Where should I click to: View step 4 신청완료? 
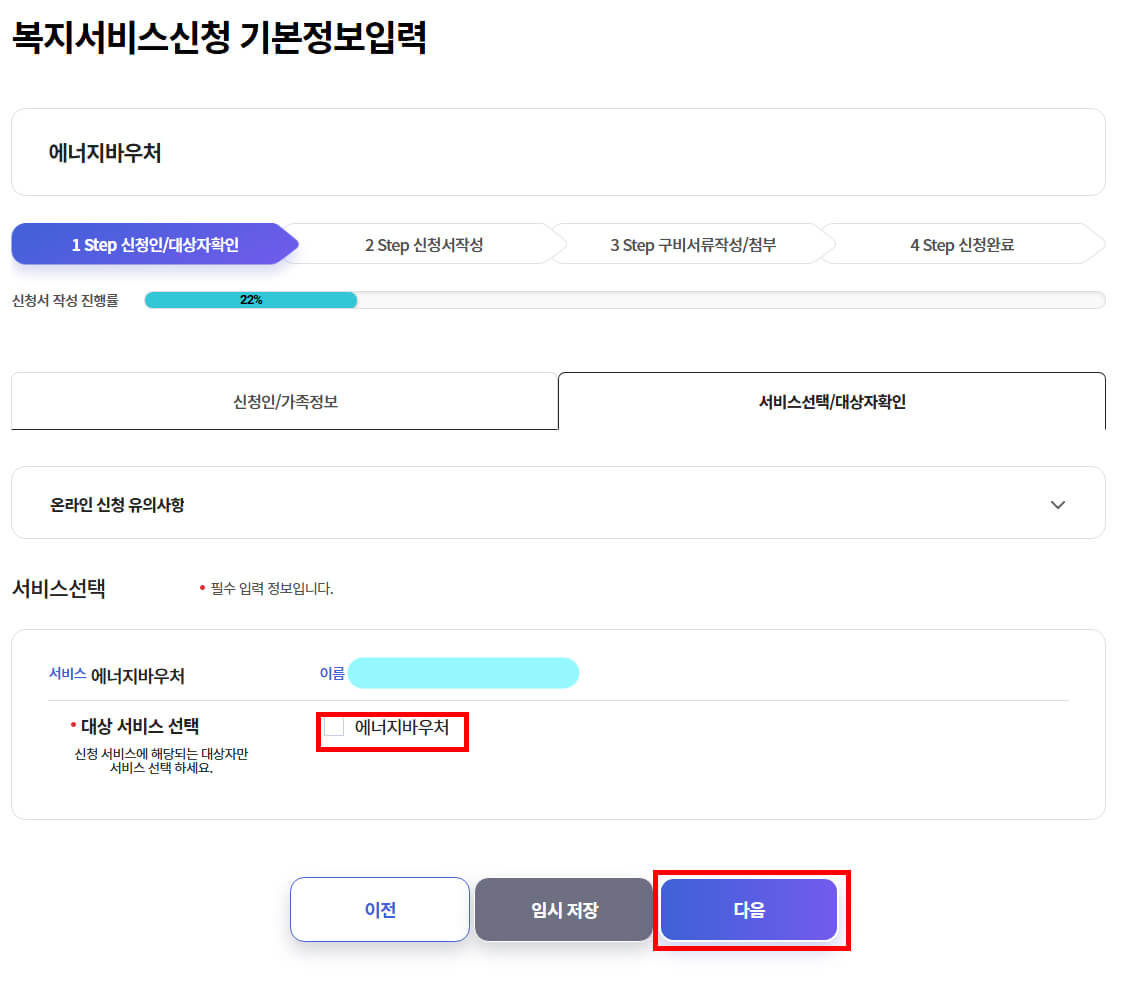[960, 243]
